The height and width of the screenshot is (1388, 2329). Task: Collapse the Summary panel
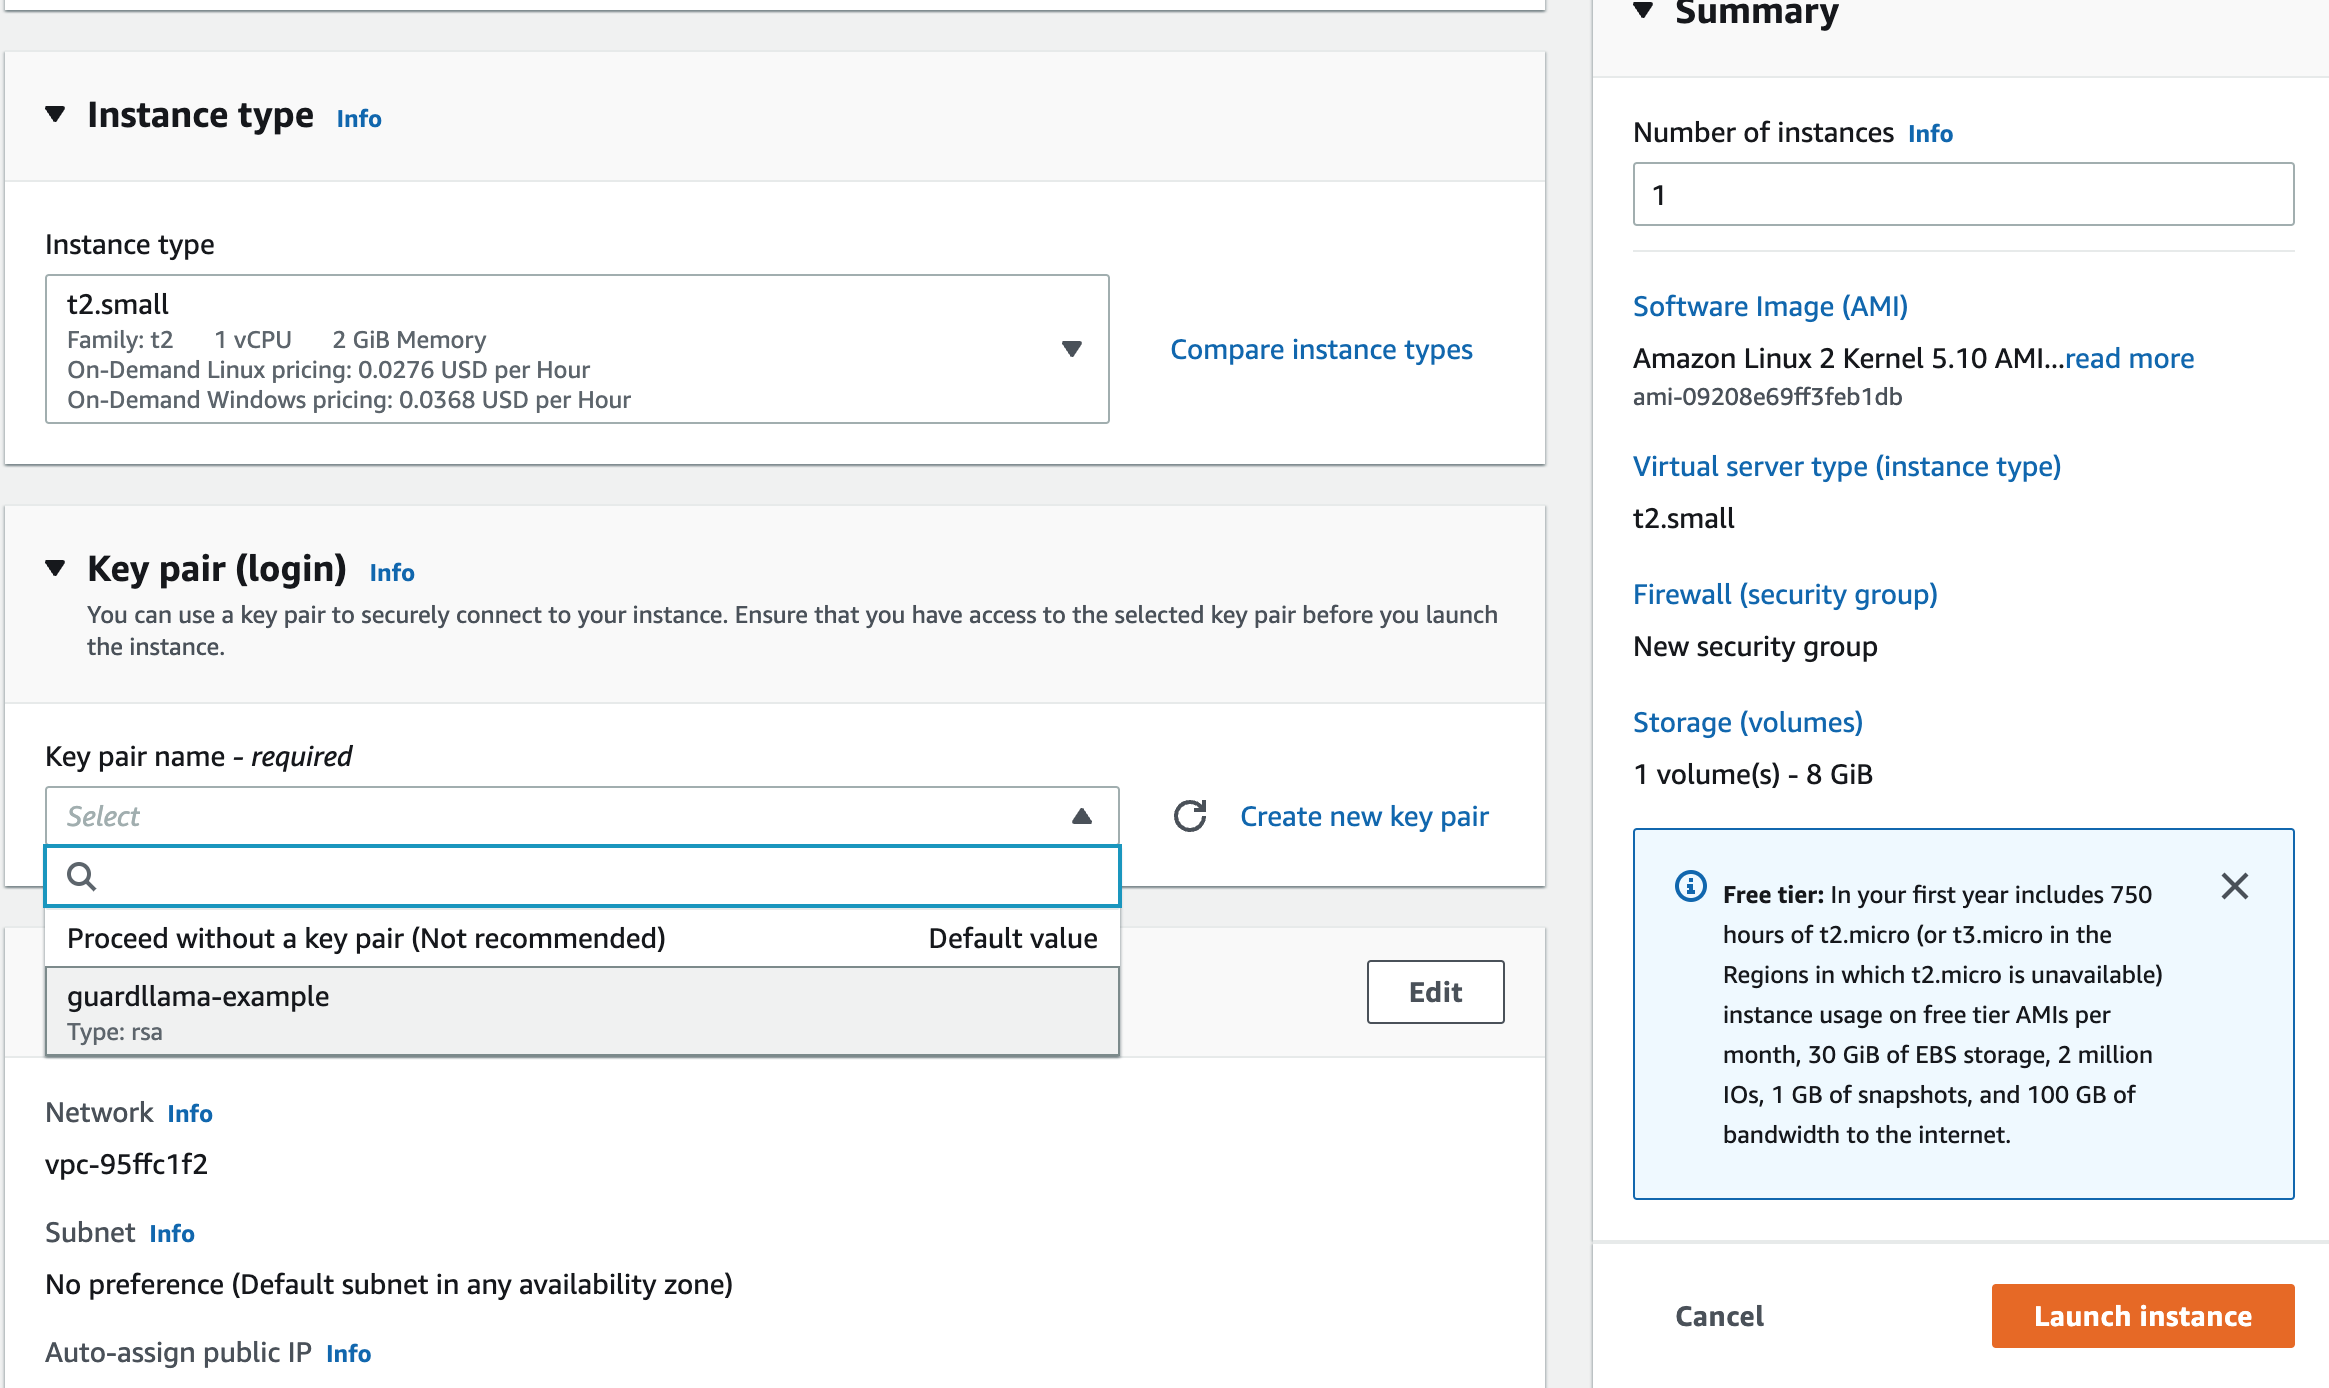tap(1644, 10)
